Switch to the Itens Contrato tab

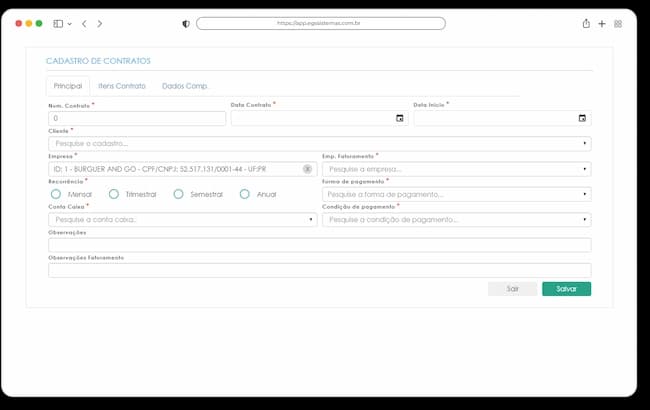[122, 86]
